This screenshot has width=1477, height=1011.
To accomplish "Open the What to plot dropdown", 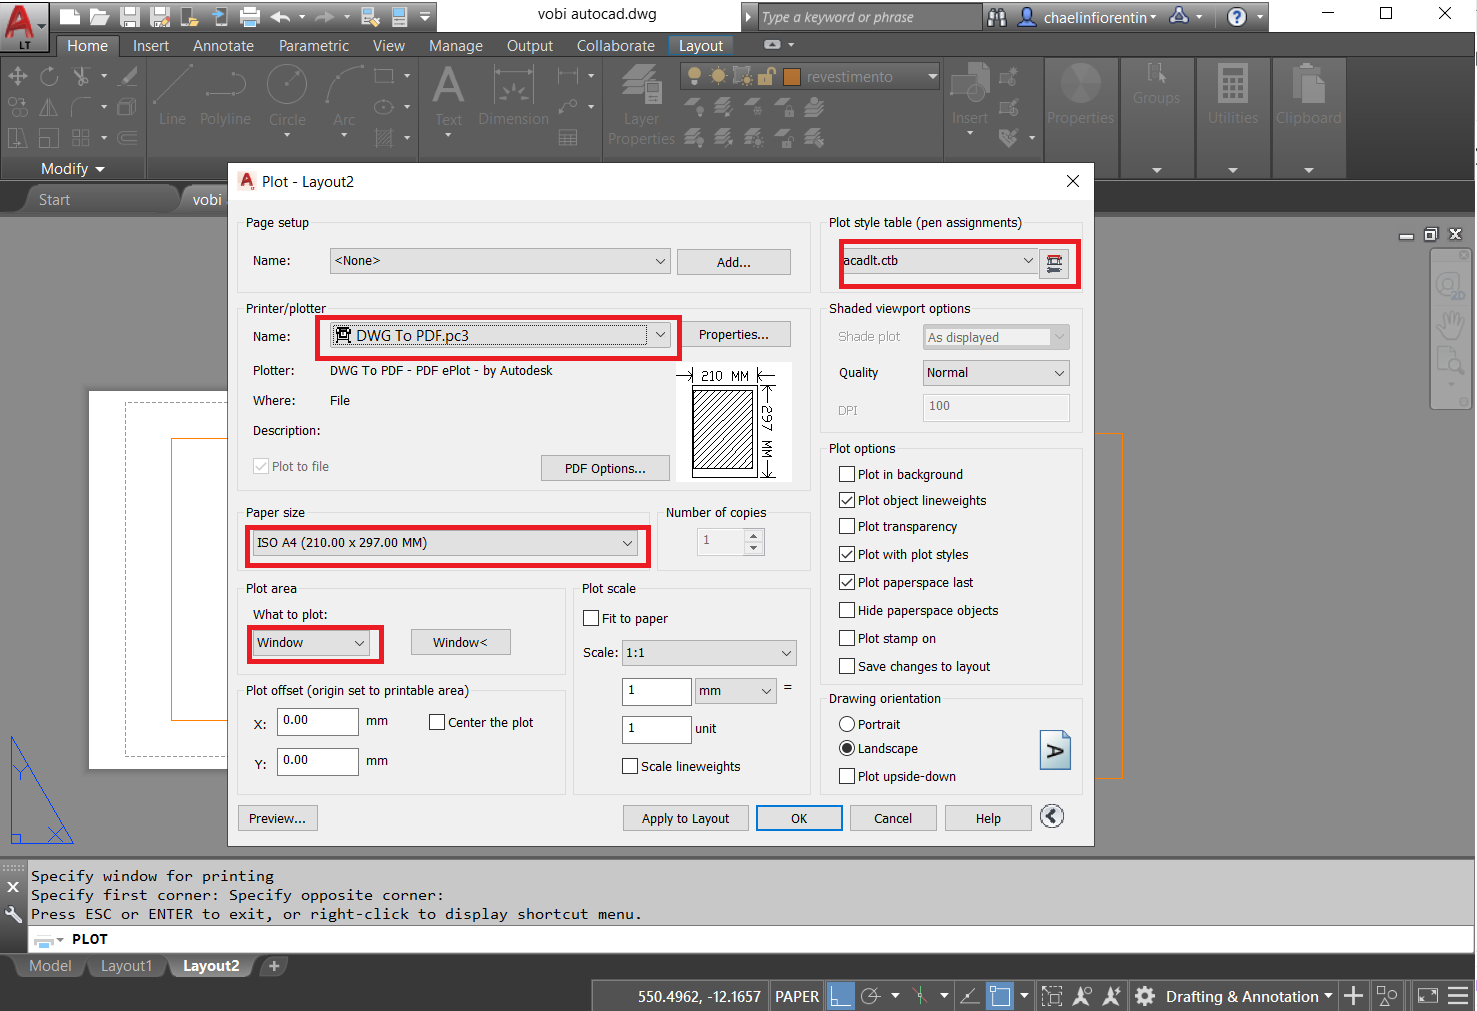I will coord(311,643).
